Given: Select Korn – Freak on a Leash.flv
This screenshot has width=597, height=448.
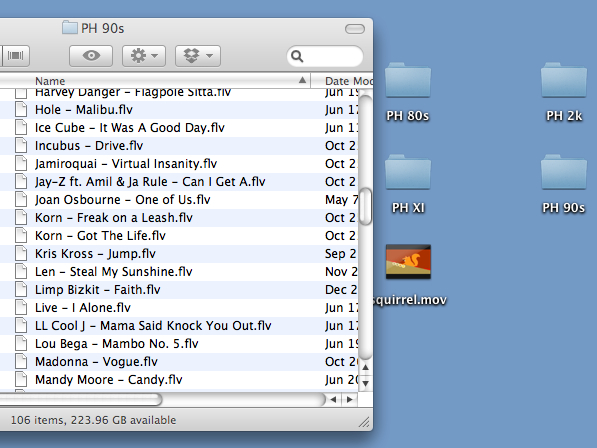Looking at the screenshot, I should tap(179, 218).
